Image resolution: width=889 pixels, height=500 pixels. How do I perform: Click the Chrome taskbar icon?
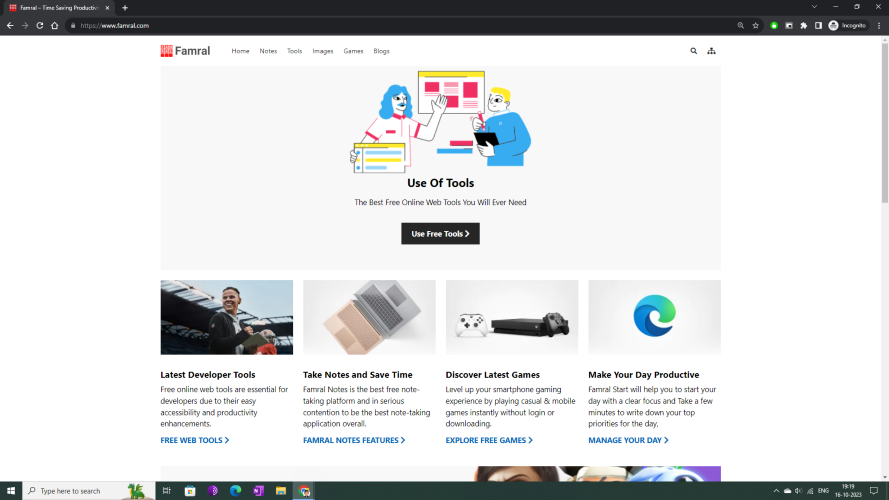(304, 491)
